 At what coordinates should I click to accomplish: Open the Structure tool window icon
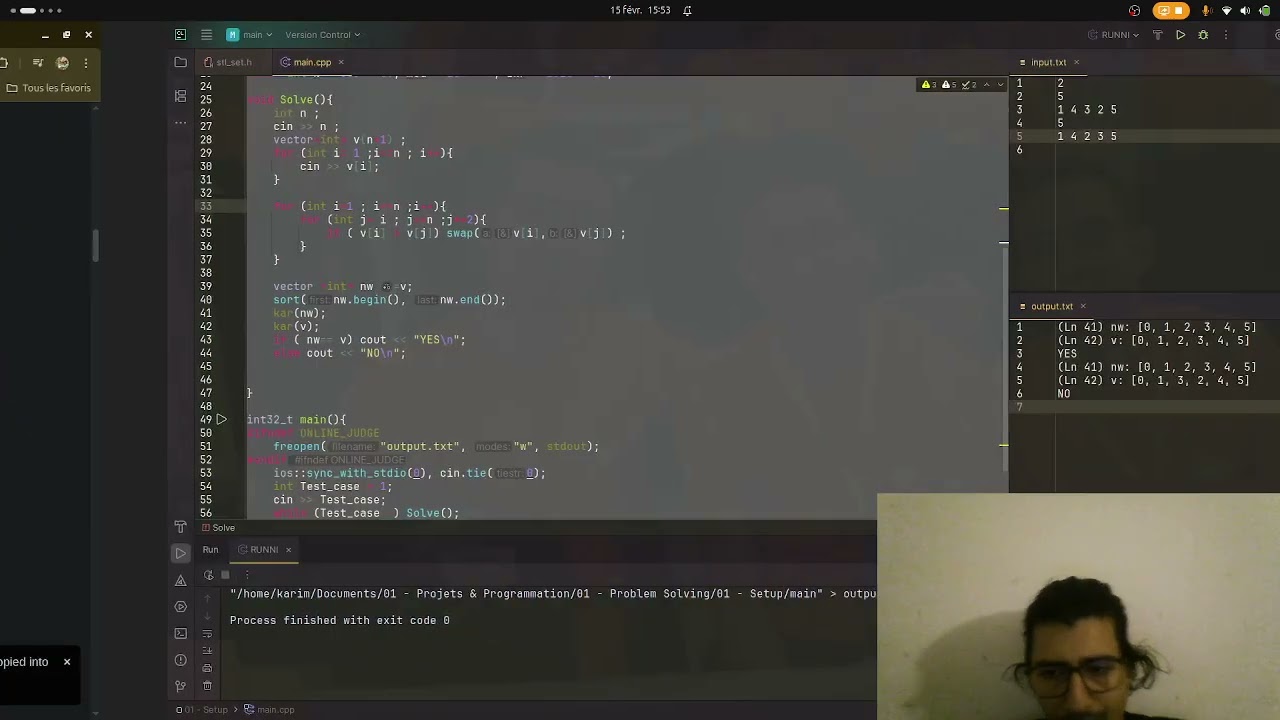[x=180, y=96]
